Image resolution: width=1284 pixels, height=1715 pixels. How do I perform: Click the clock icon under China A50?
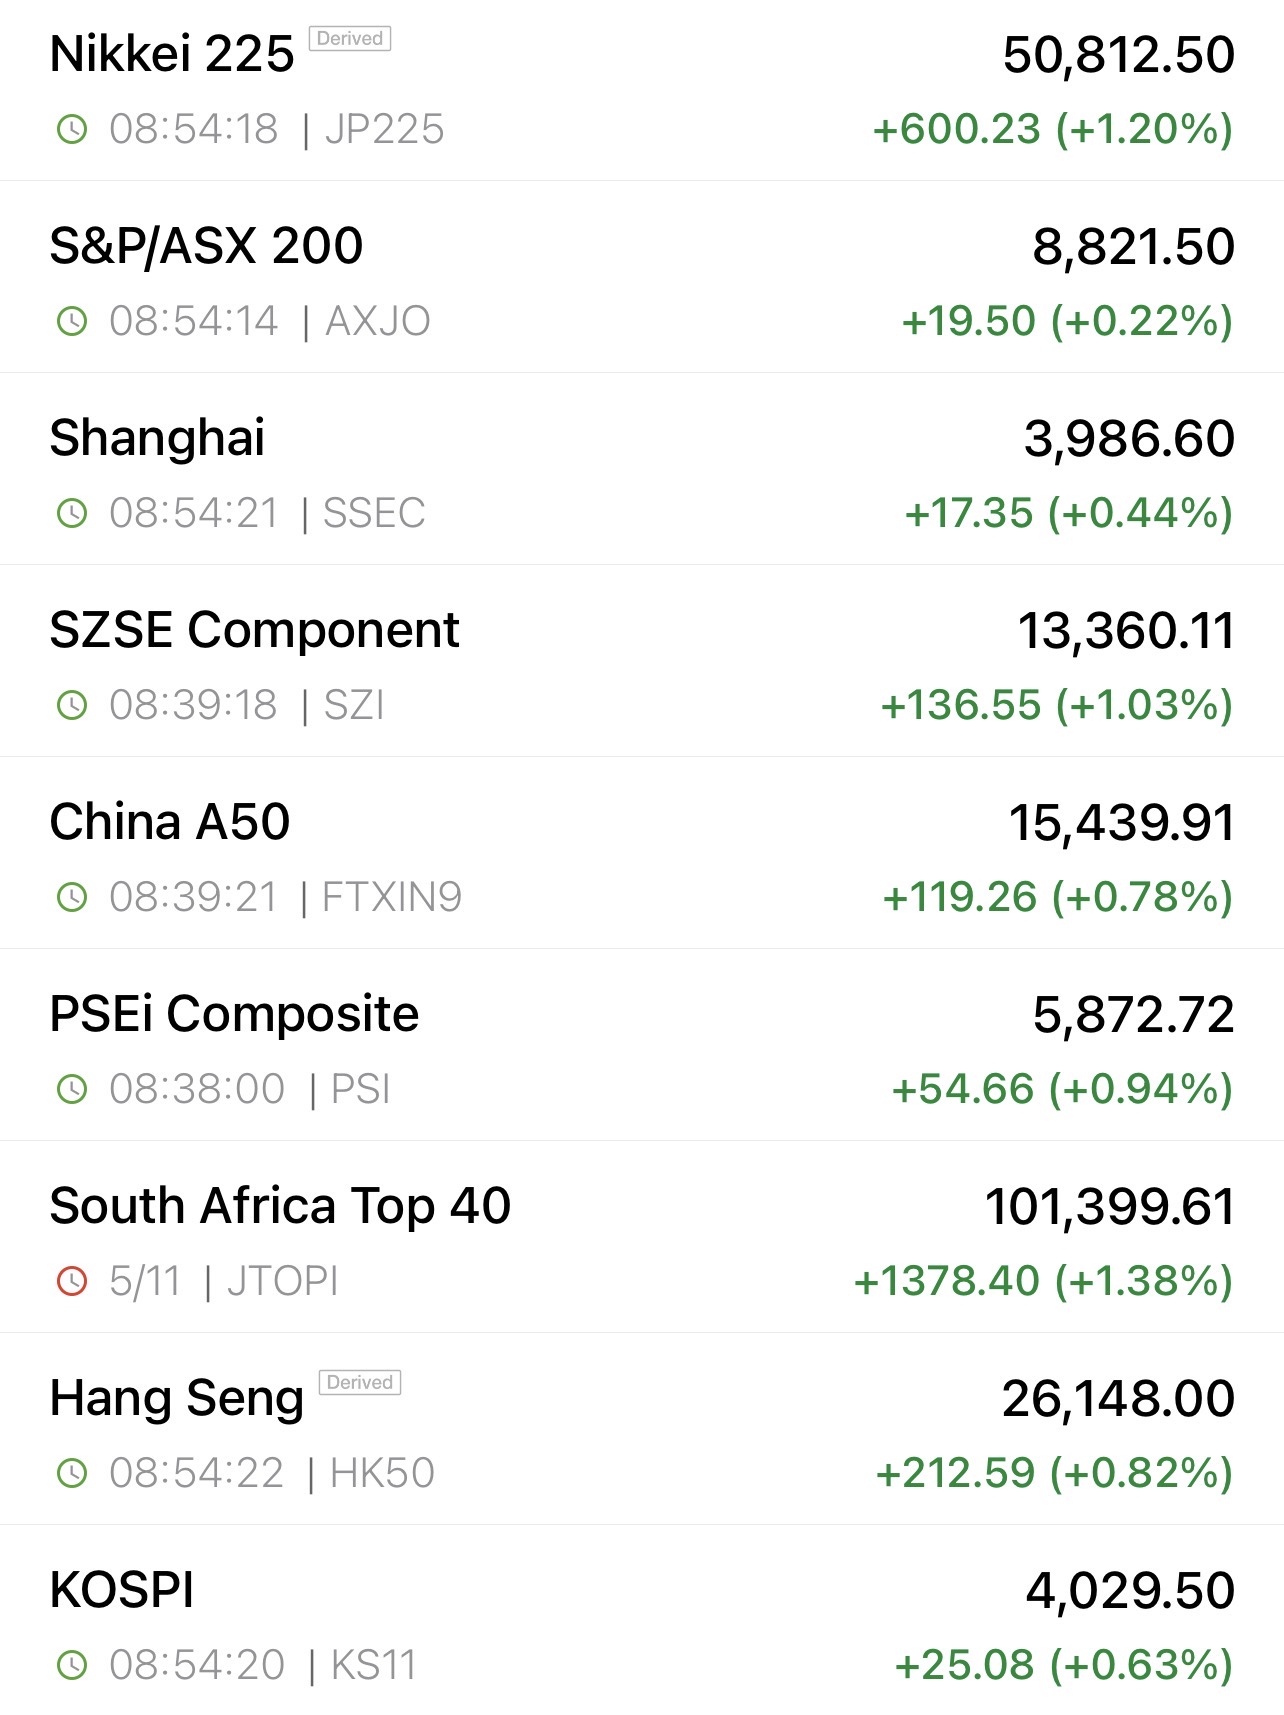(x=72, y=897)
